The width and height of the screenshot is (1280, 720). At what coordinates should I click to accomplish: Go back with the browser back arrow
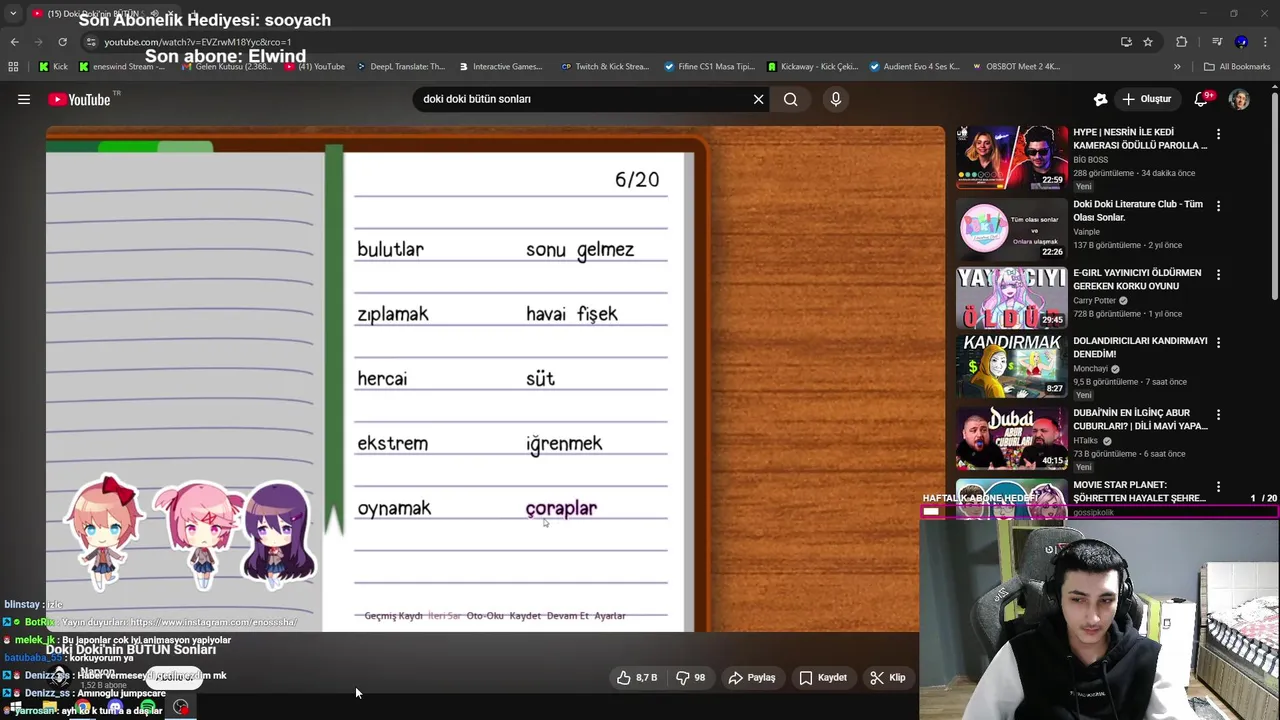coord(14,42)
